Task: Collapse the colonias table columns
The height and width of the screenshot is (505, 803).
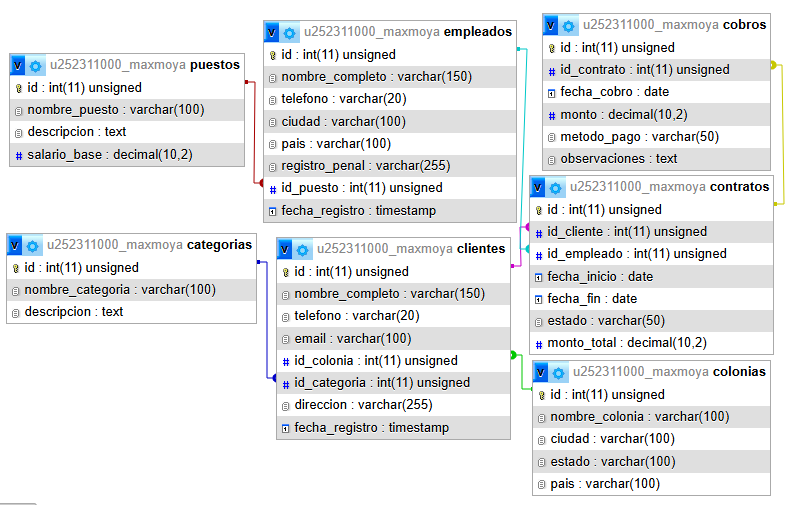Action: tap(542, 372)
